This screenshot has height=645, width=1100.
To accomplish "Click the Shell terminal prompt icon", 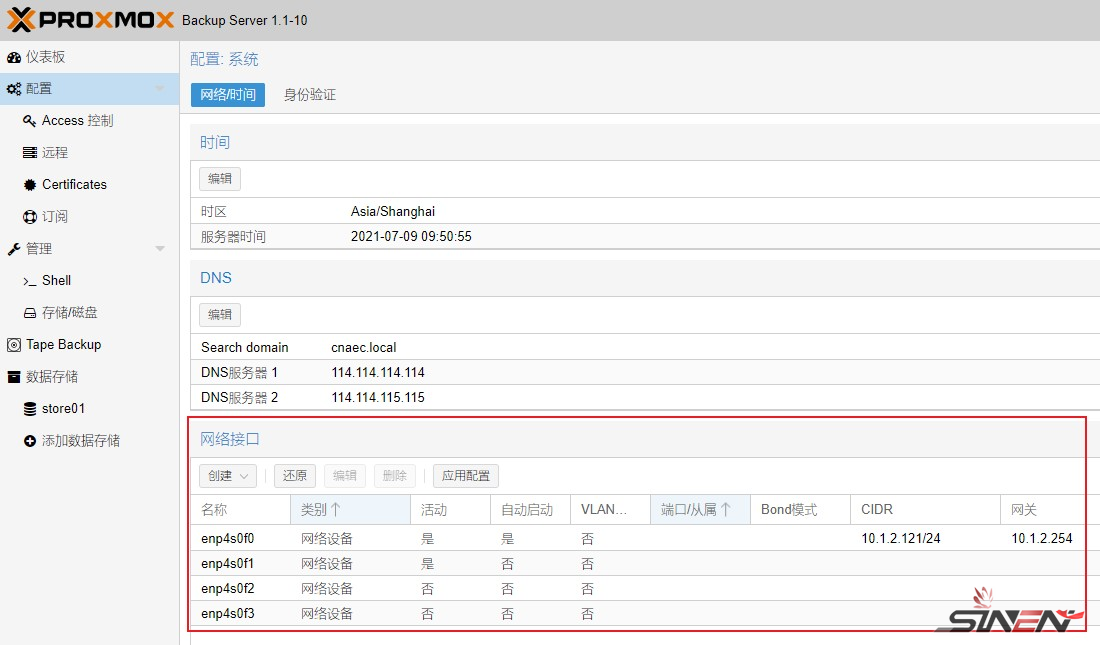I will click(x=29, y=281).
